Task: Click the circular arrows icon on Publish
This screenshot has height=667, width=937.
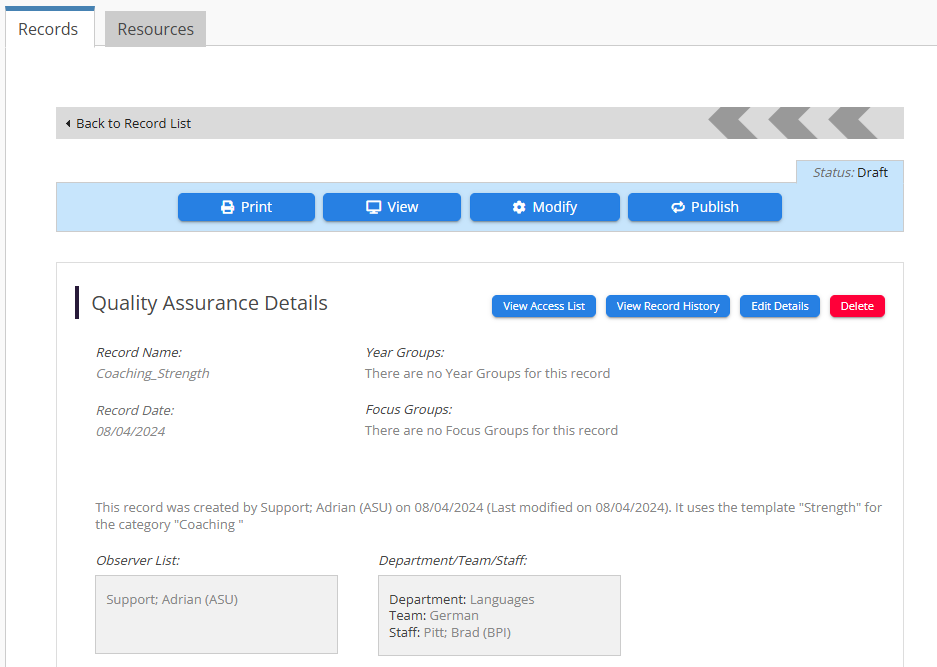Action: (677, 207)
